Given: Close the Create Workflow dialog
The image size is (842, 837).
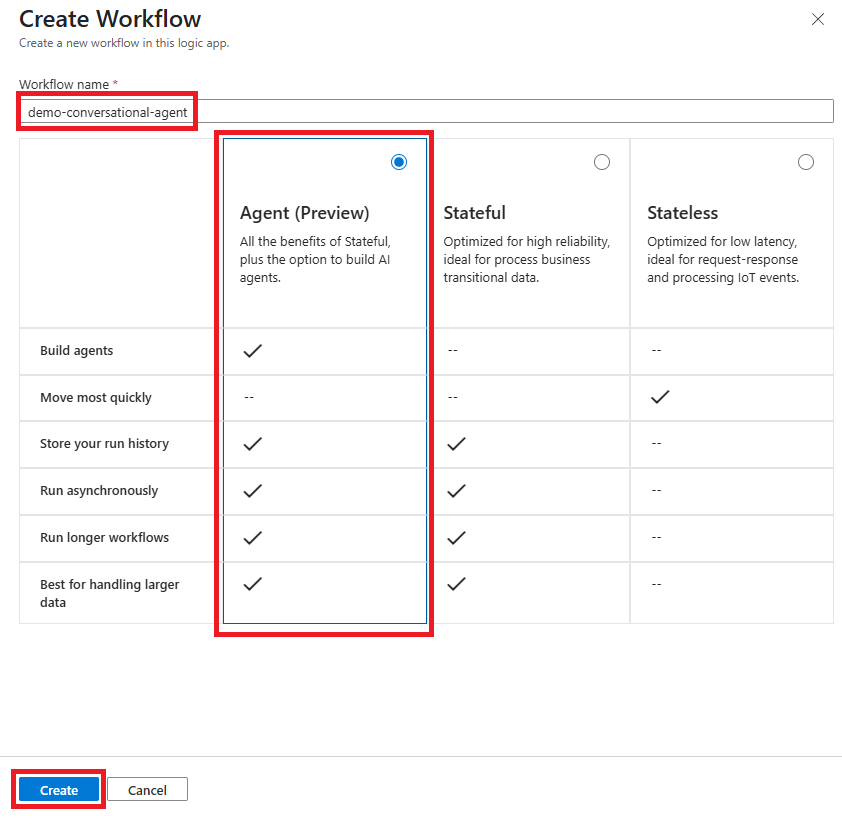Looking at the screenshot, I should tap(817, 19).
